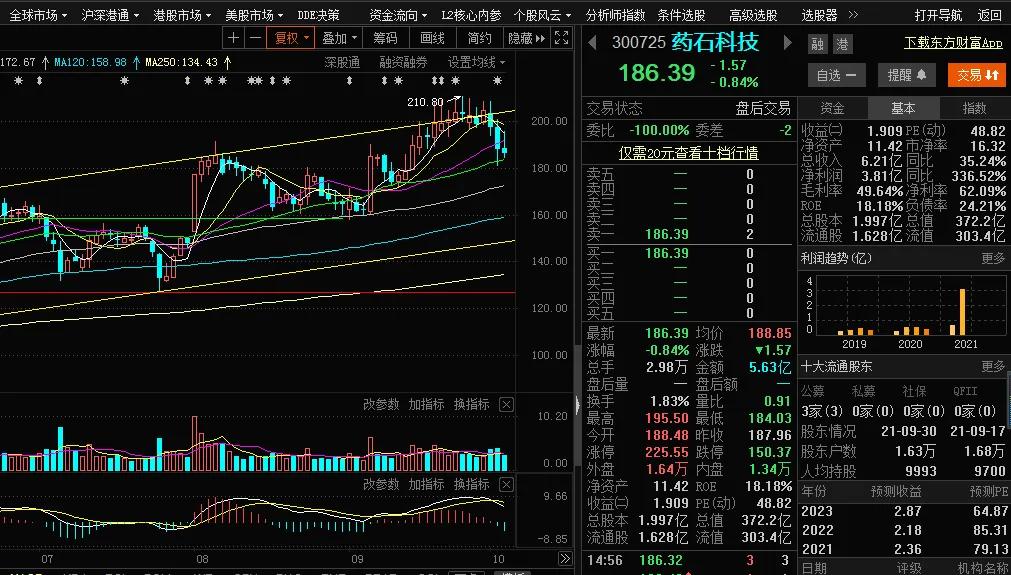The image size is (1011, 575).
Task: Switch to the 基本 tab
Action: [x=903, y=108]
